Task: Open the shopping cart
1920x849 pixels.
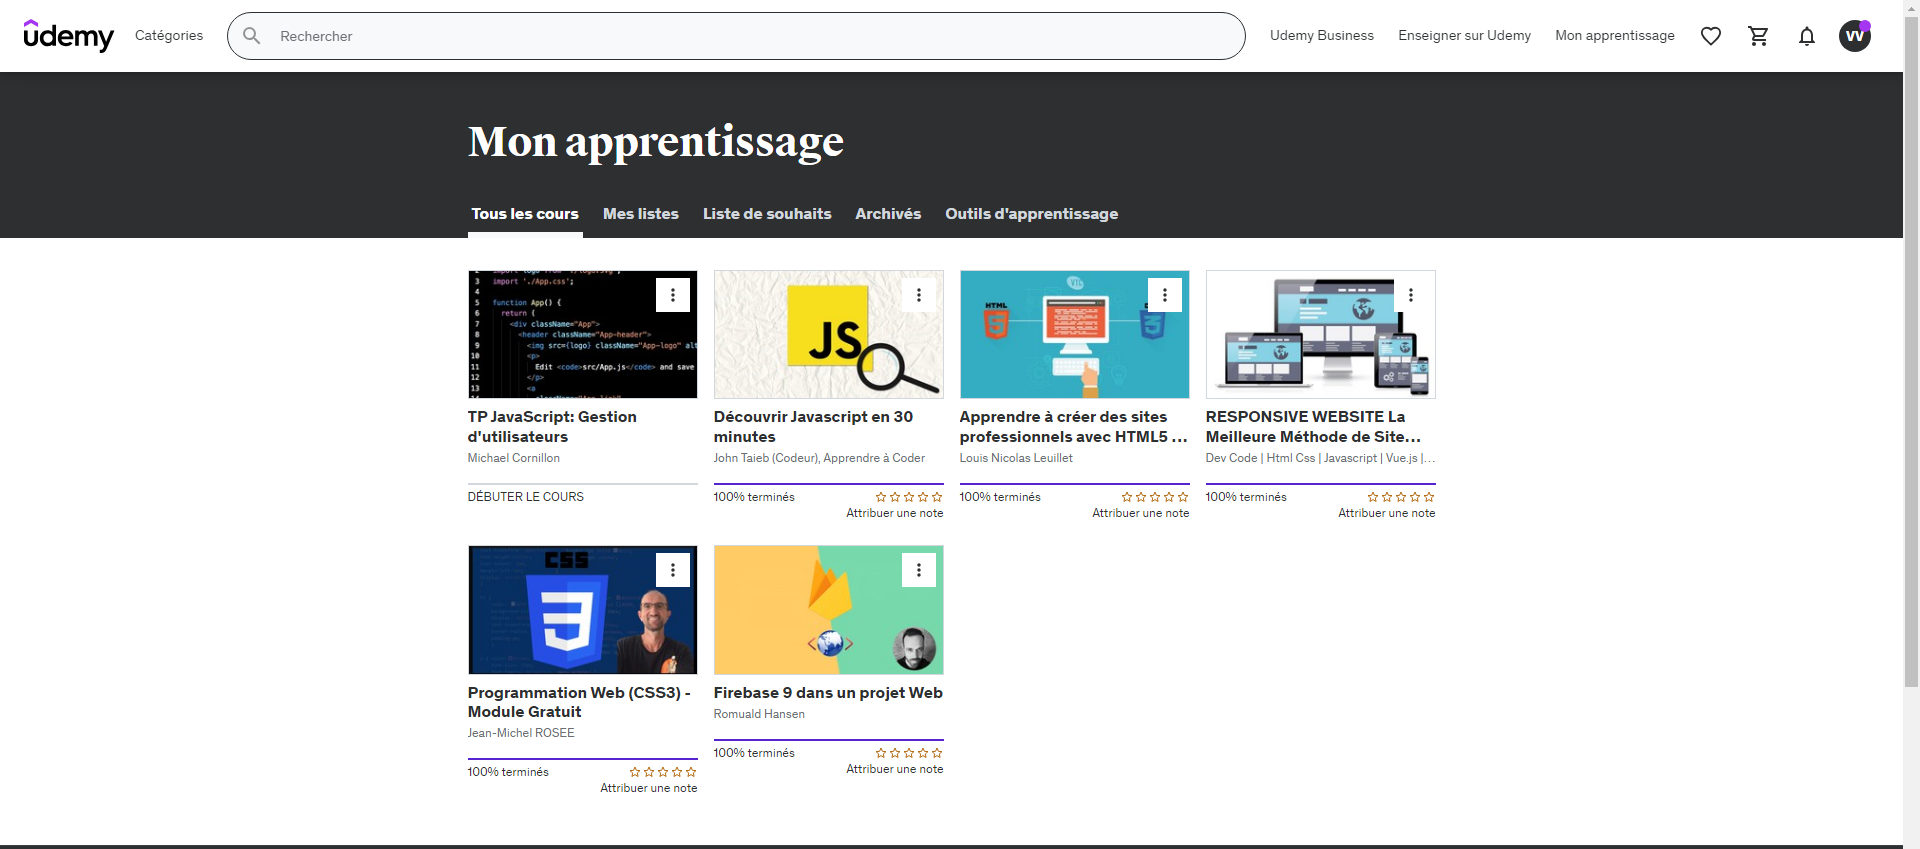Action: click(1758, 36)
